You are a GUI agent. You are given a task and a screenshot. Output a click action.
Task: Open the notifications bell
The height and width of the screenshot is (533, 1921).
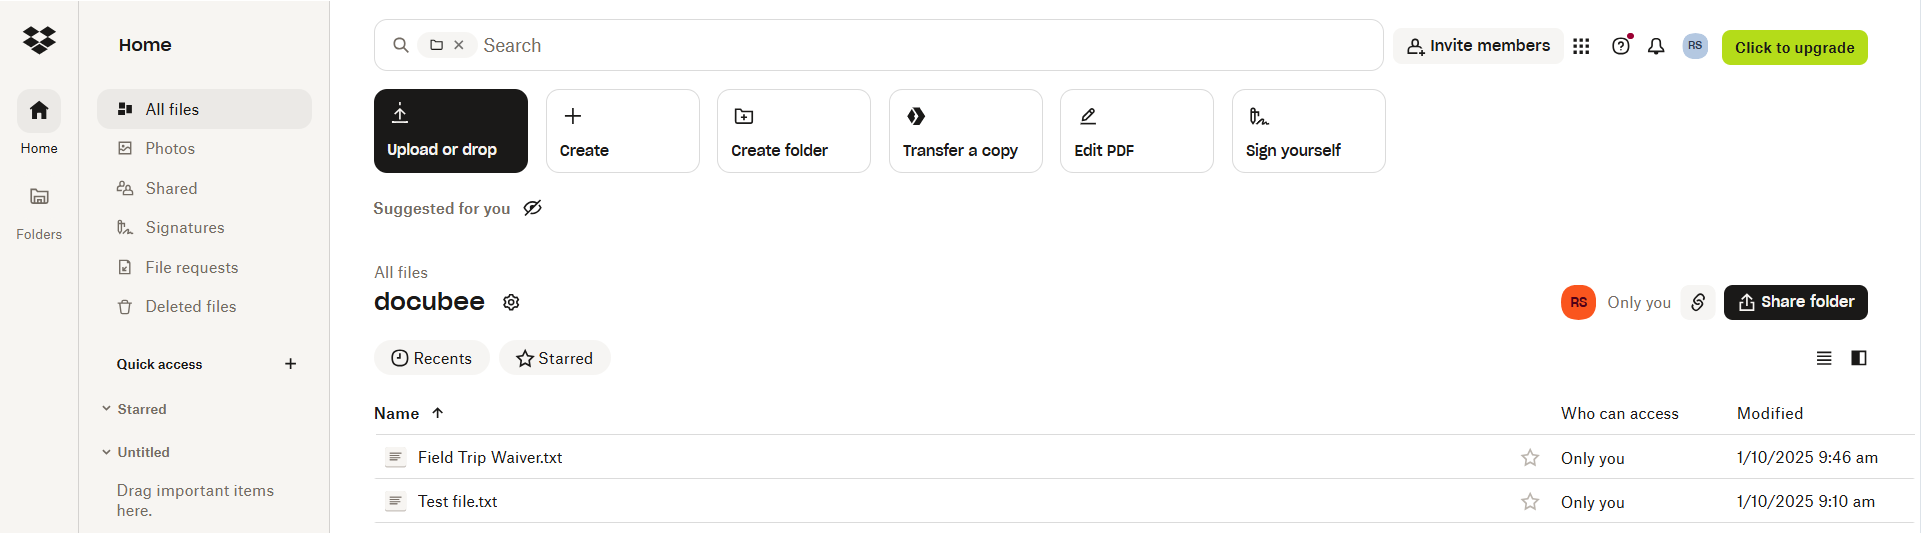coord(1656,46)
